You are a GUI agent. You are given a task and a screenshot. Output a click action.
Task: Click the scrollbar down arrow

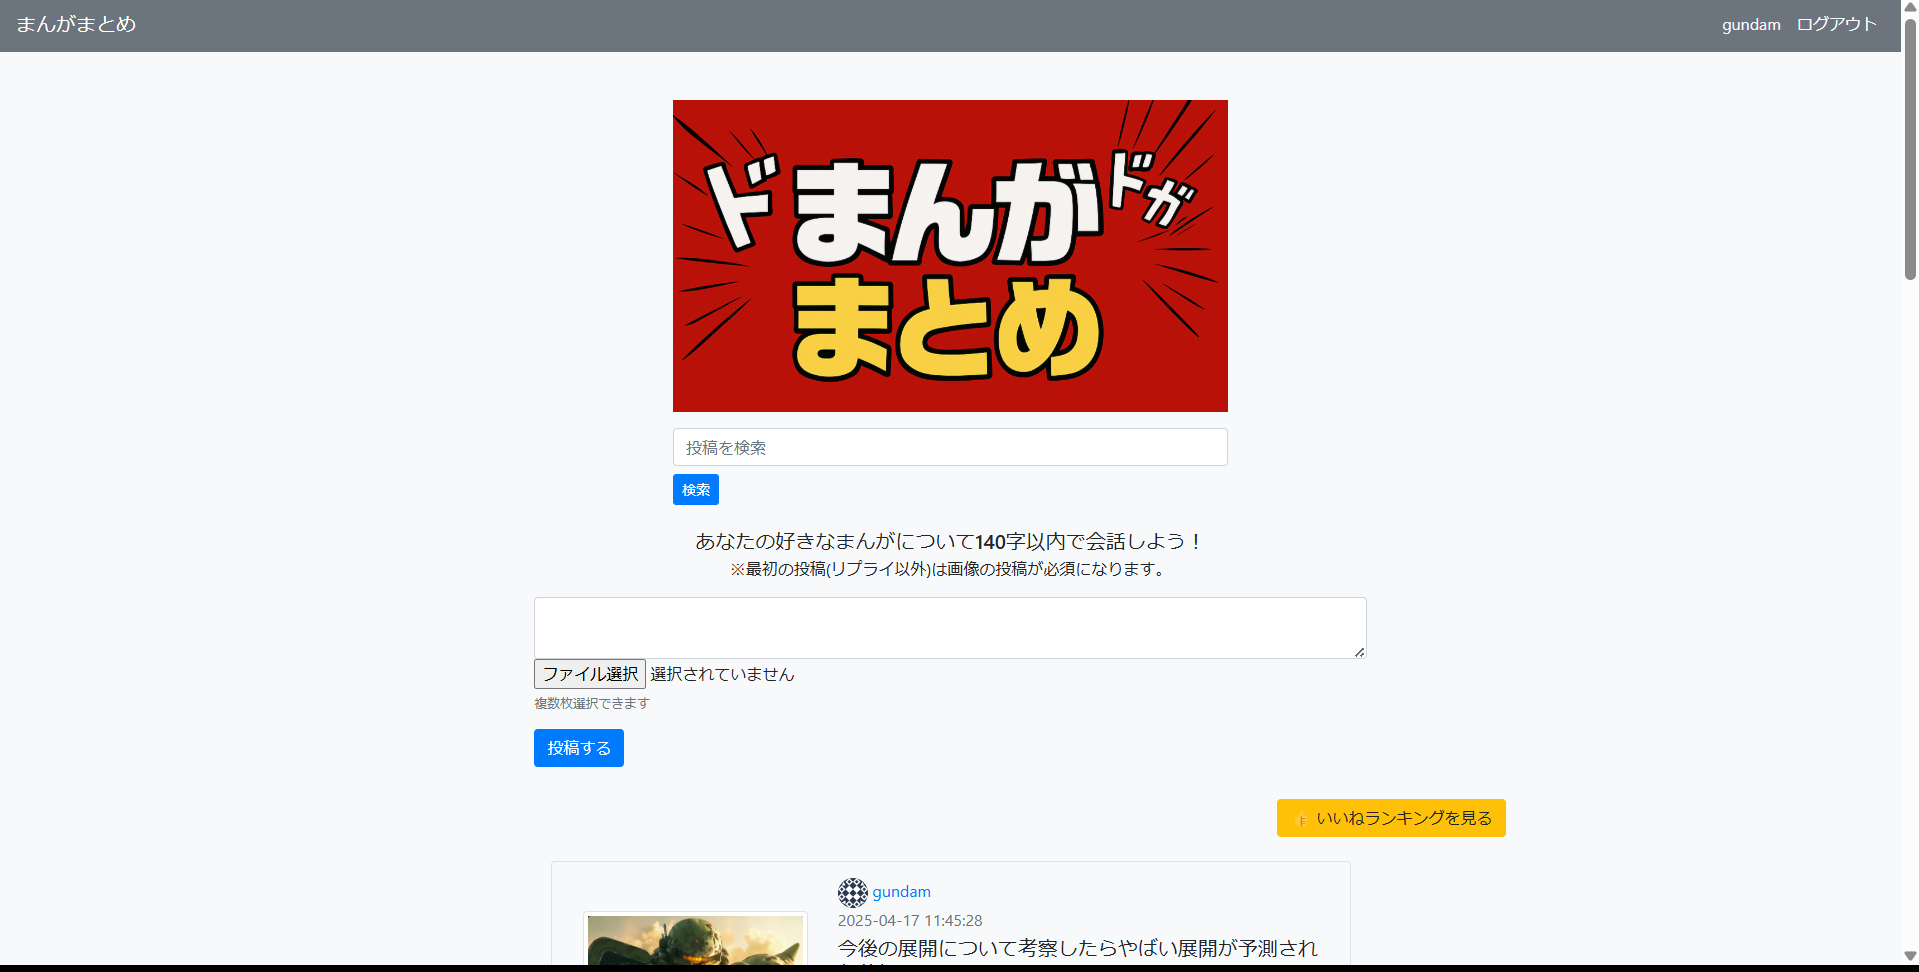[1910, 956]
